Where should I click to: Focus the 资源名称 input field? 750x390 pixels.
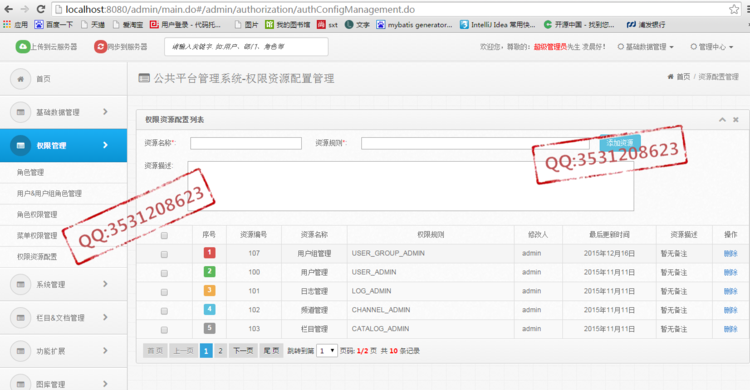pyautogui.click(x=246, y=143)
